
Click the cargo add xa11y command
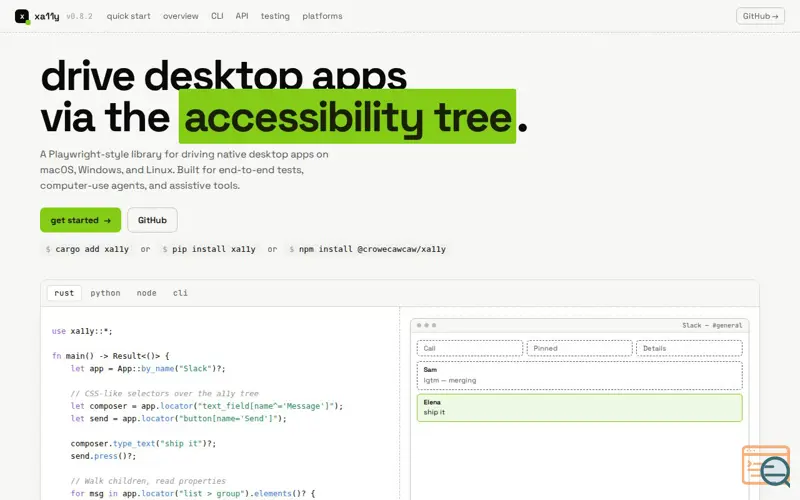pos(87,249)
